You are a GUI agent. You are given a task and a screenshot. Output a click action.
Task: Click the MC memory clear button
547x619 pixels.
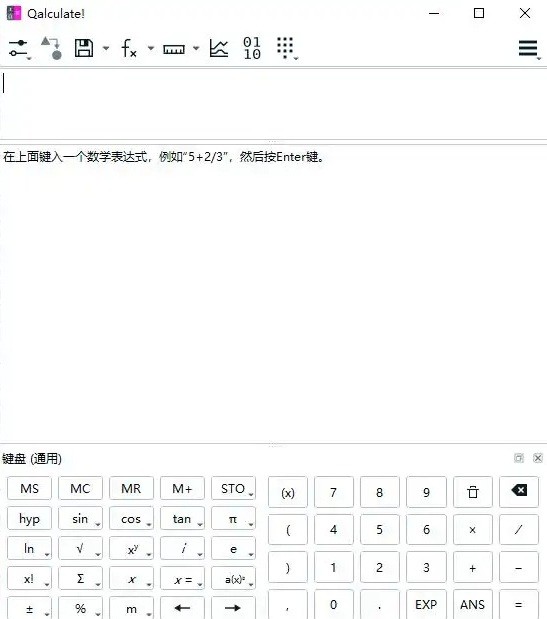(x=80, y=488)
